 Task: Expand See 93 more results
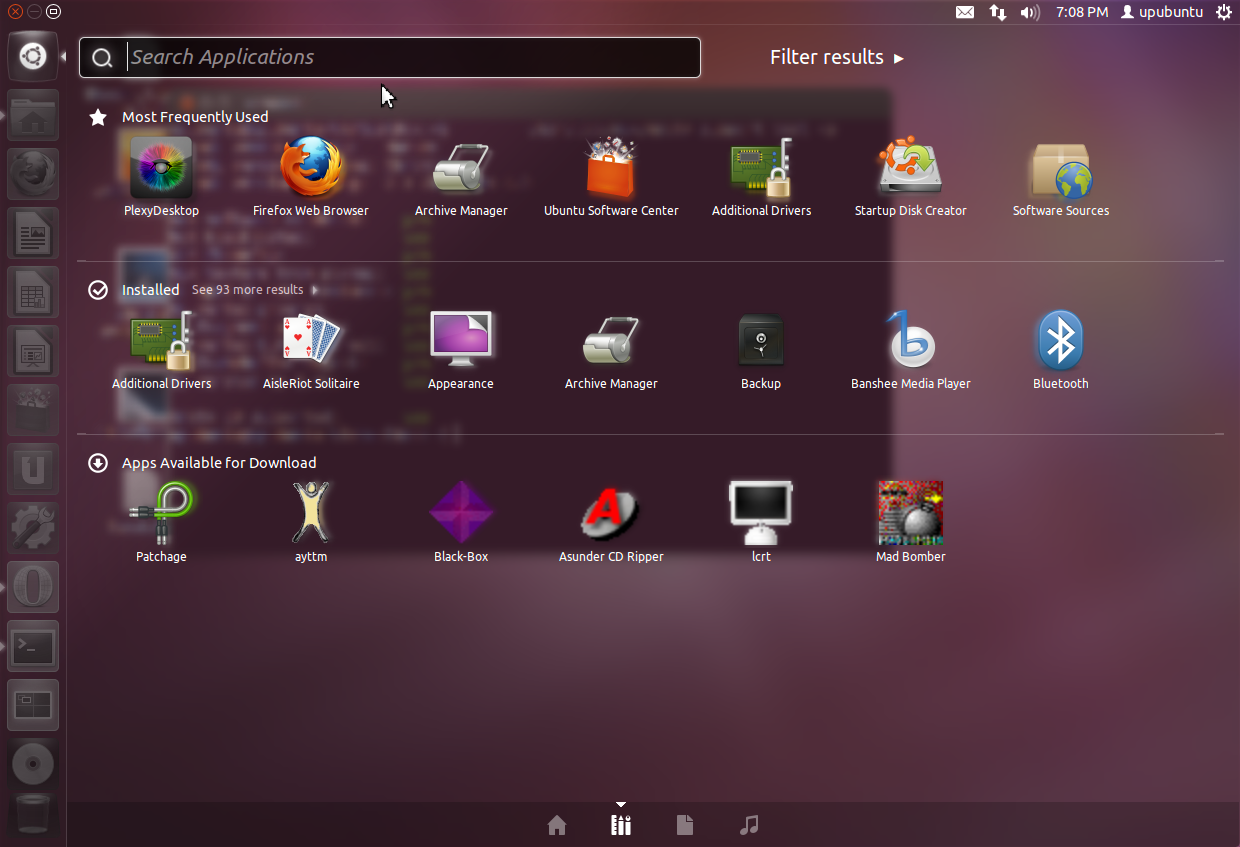coord(254,290)
